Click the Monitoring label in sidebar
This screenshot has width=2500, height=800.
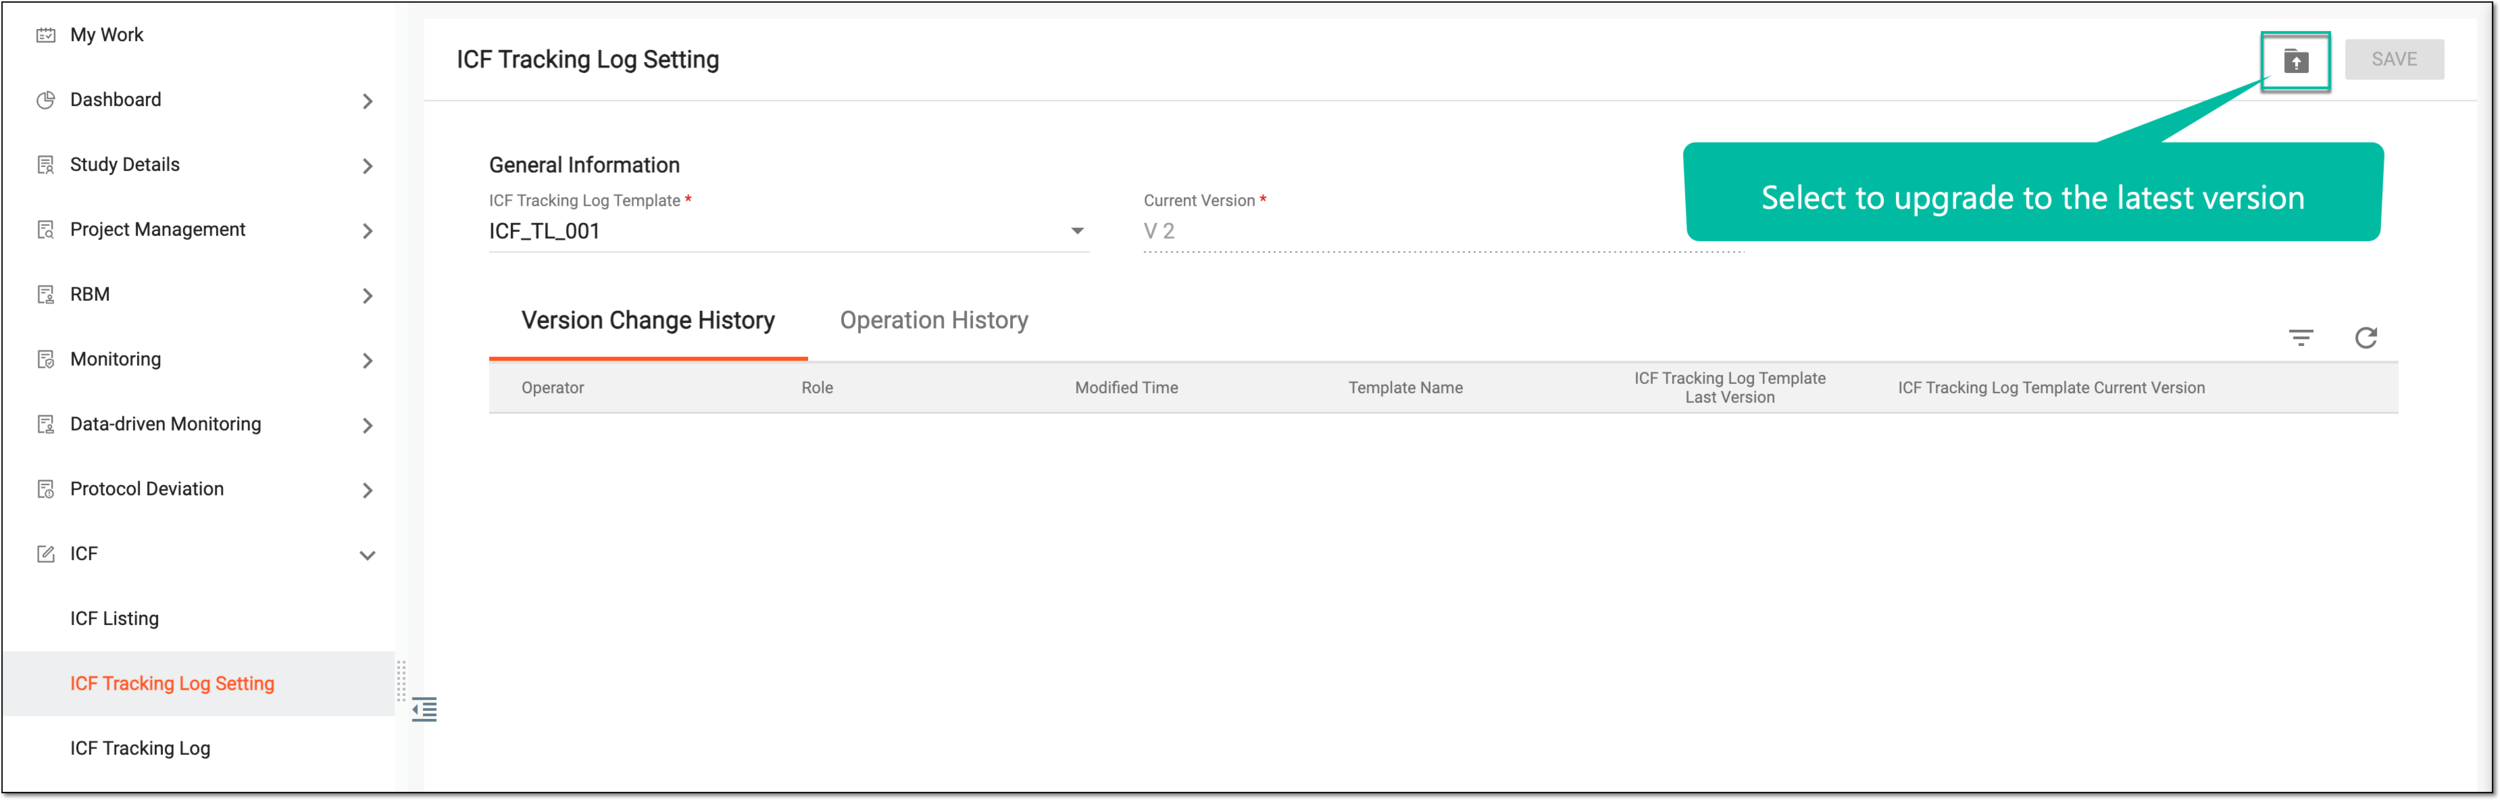click(115, 360)
